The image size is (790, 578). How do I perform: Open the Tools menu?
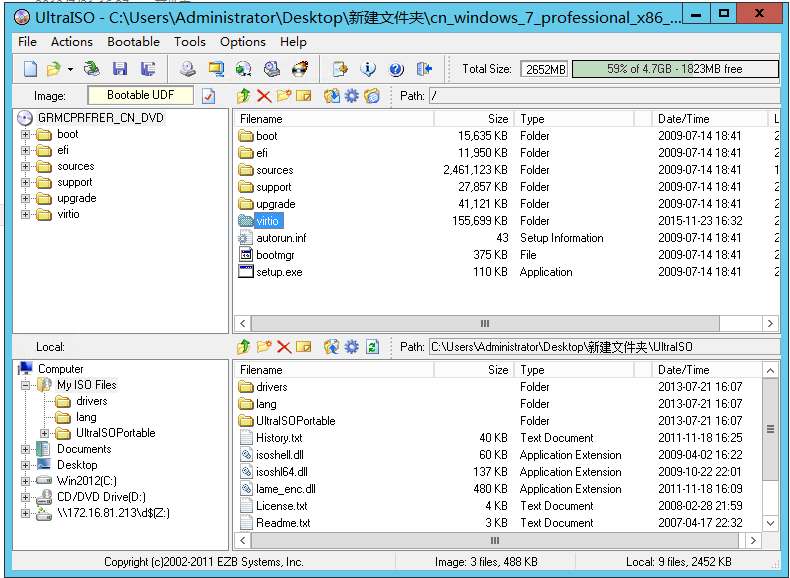[190, 42]
